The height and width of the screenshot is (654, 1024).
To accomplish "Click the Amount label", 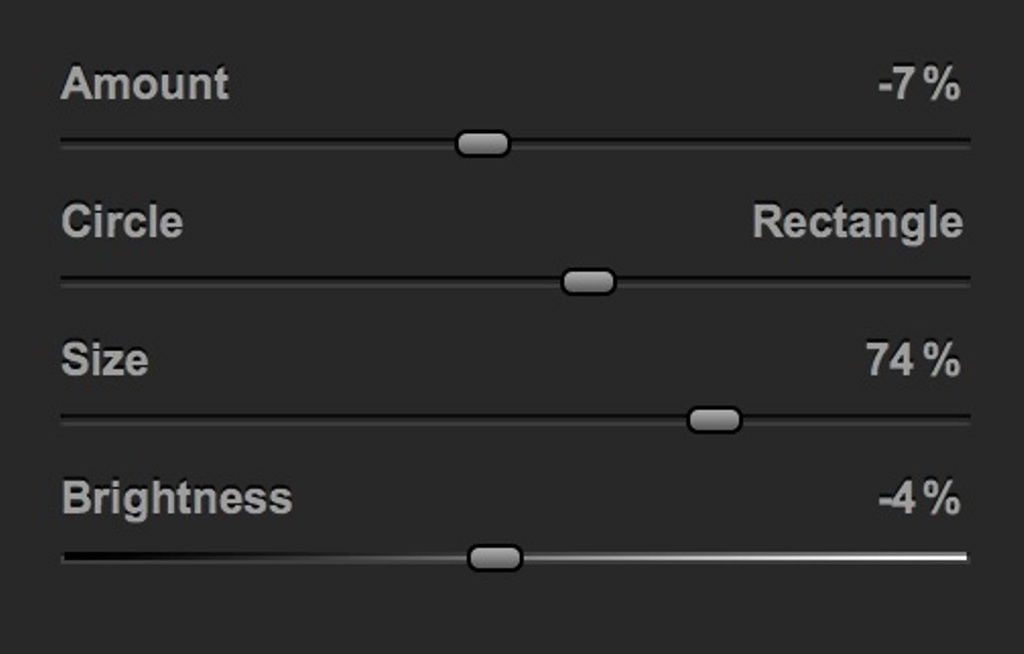I will click(145, 84).
